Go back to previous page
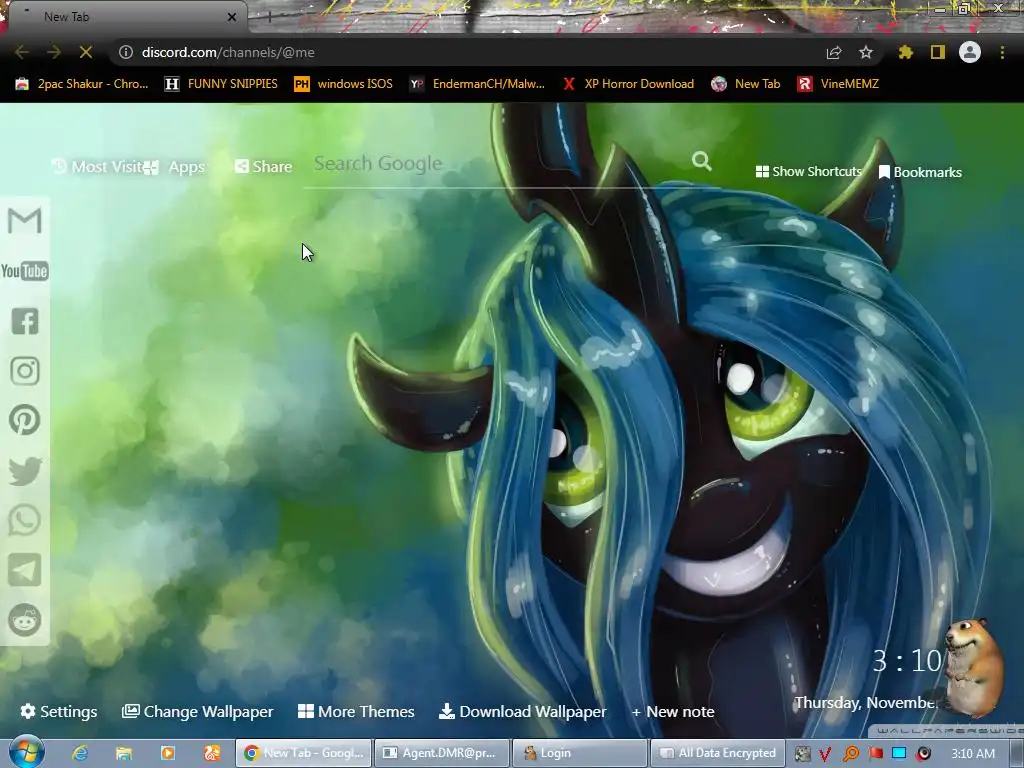The image size is (1024, 768). click(22, 52)
